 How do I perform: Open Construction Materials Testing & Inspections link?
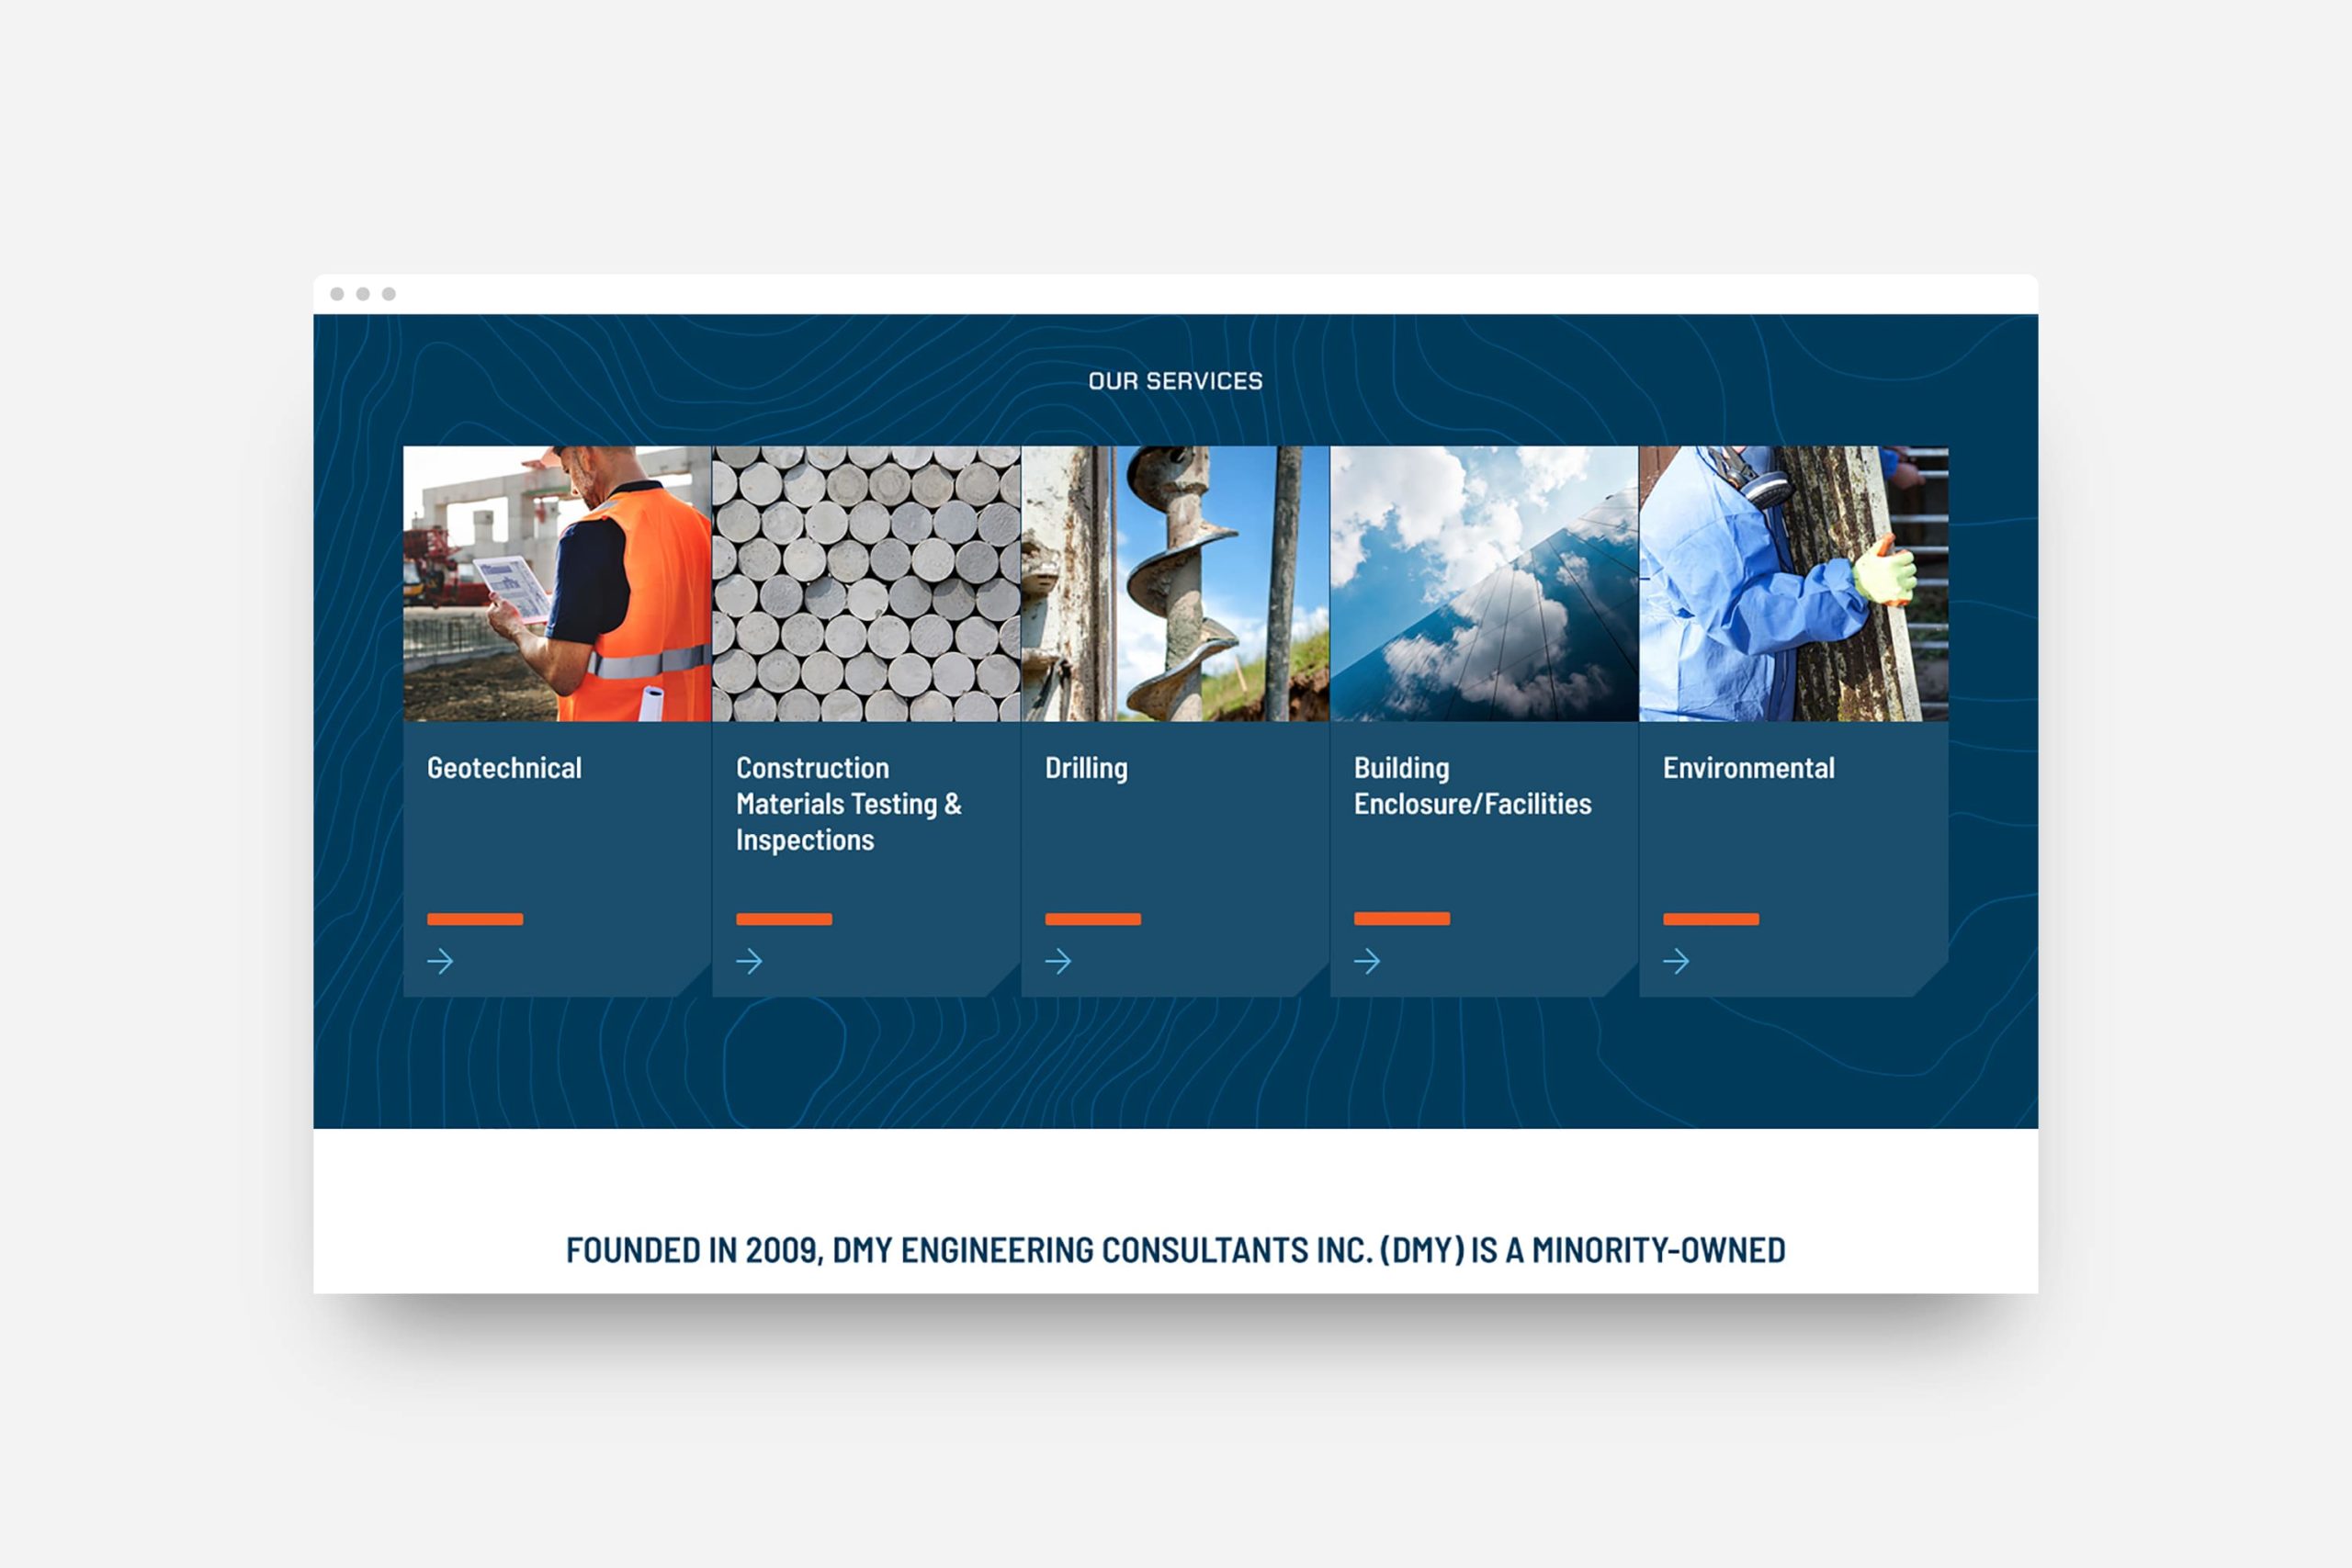click(x=848, y=804)
